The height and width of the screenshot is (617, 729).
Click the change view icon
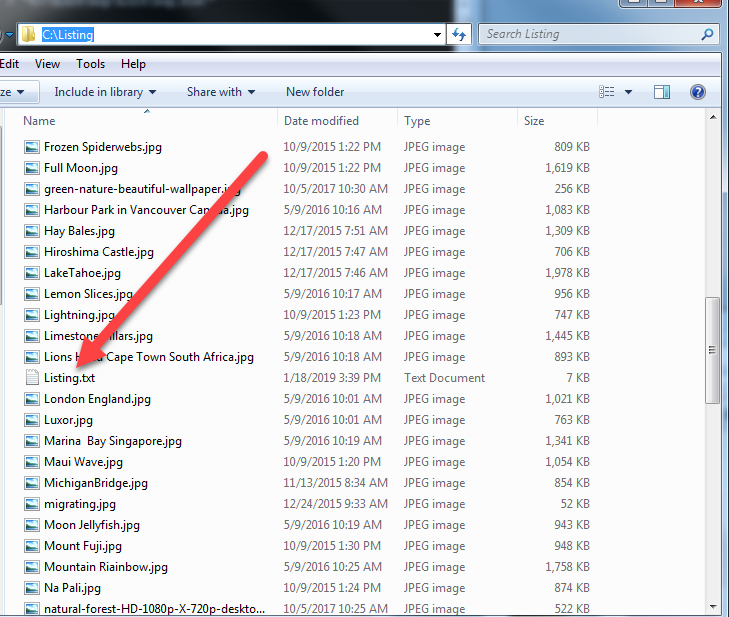pos(607,92)
